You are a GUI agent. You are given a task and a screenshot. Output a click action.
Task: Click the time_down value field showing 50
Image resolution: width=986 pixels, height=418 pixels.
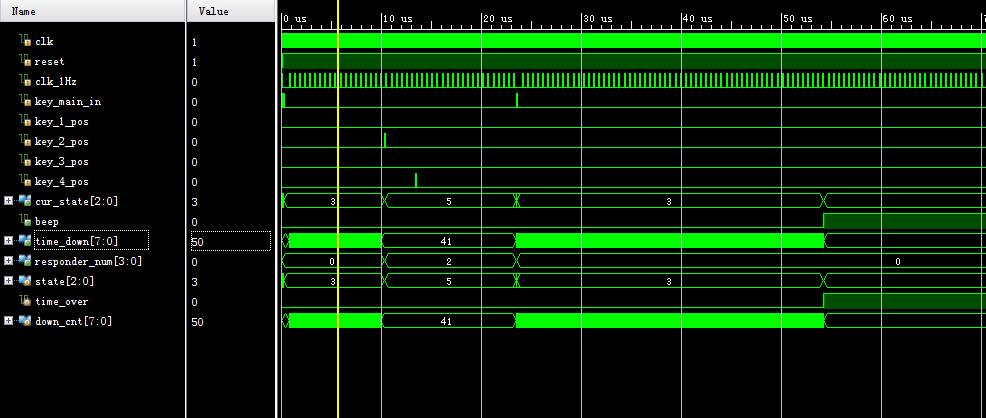tap(230, 241)
